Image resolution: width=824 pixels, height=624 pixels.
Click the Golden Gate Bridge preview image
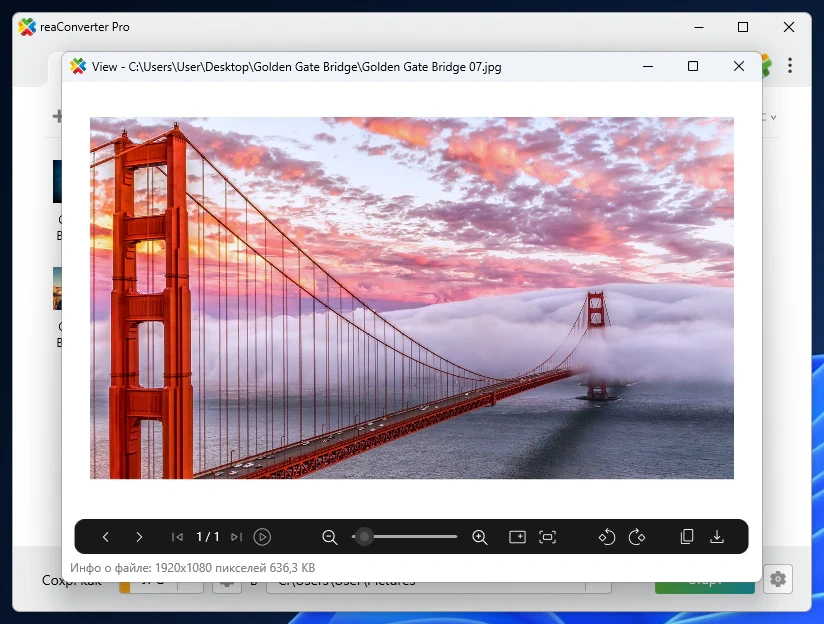(x=411, y=298)
